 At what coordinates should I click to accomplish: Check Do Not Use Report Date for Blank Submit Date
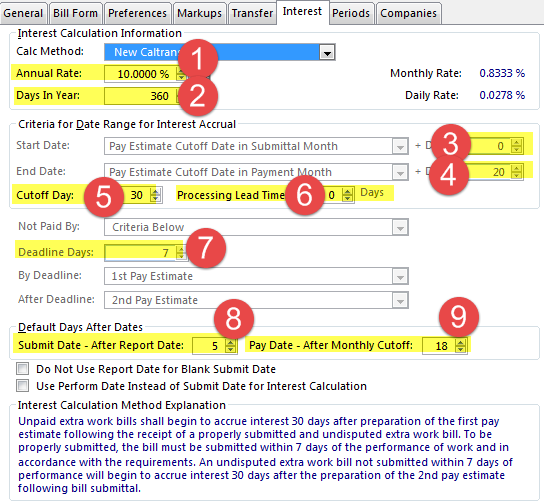pos(23,368)
